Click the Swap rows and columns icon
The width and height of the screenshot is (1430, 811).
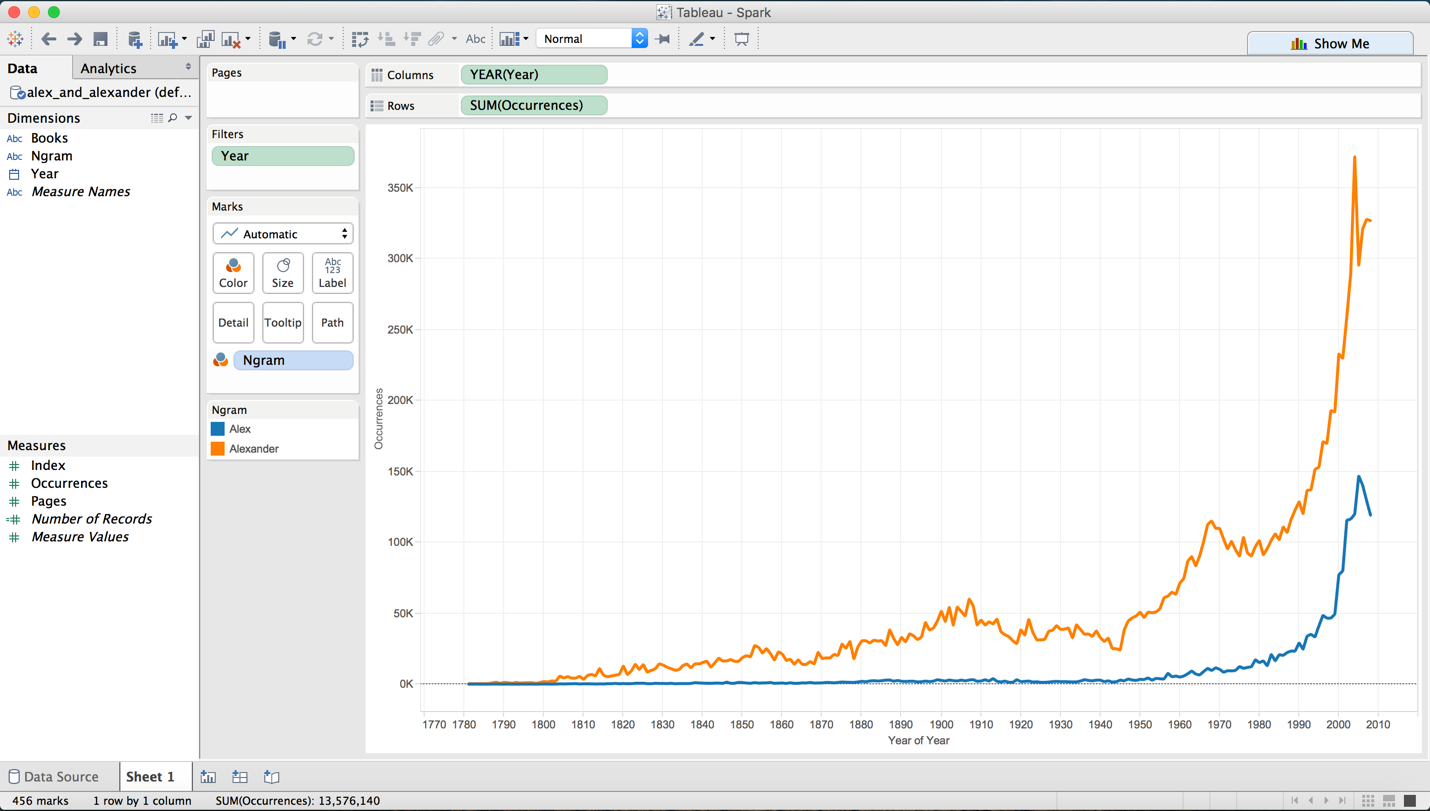tap(360, 39)
